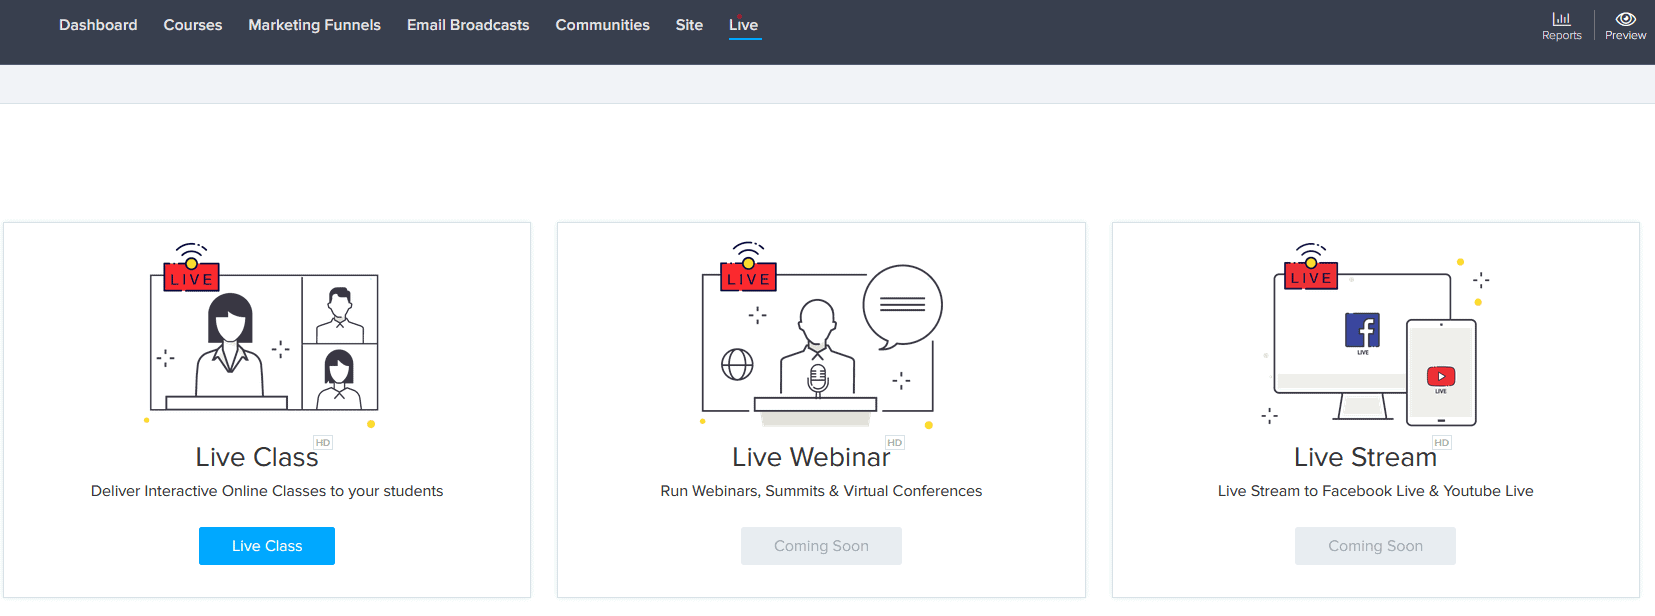1655x616 pixels.
Task: Select the Live tab in navigation
Action: tap(743, 25)
